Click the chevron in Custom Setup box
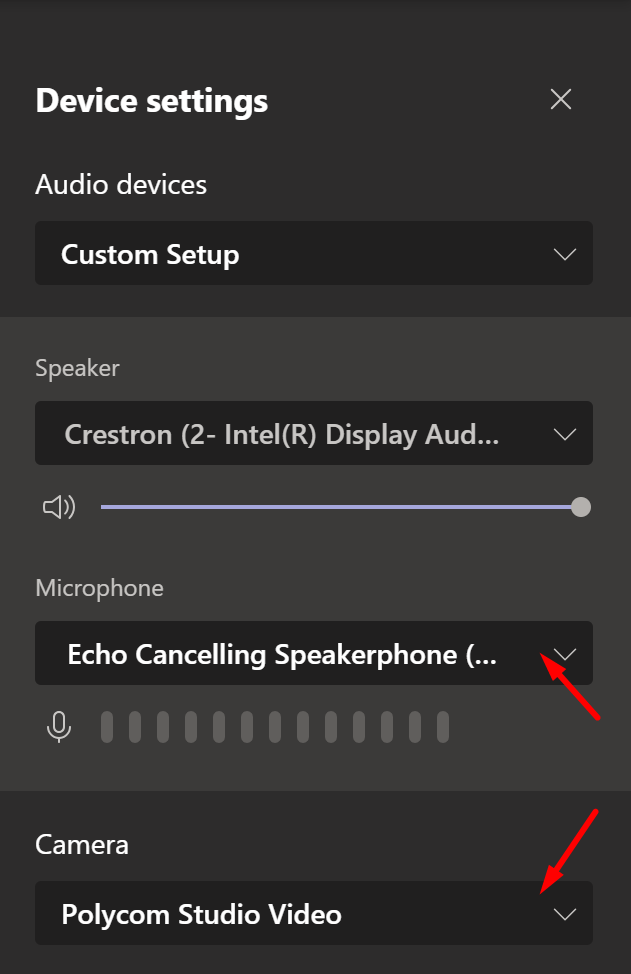 565,254
